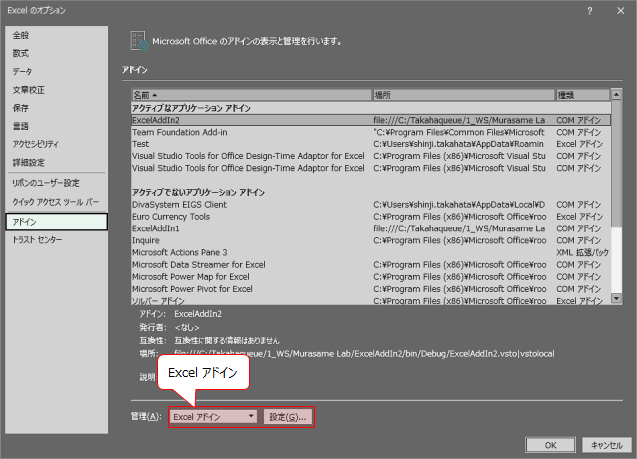Open the help question mark icon
The width and height of the screenshot is (637, 459).
pos(589,11)
